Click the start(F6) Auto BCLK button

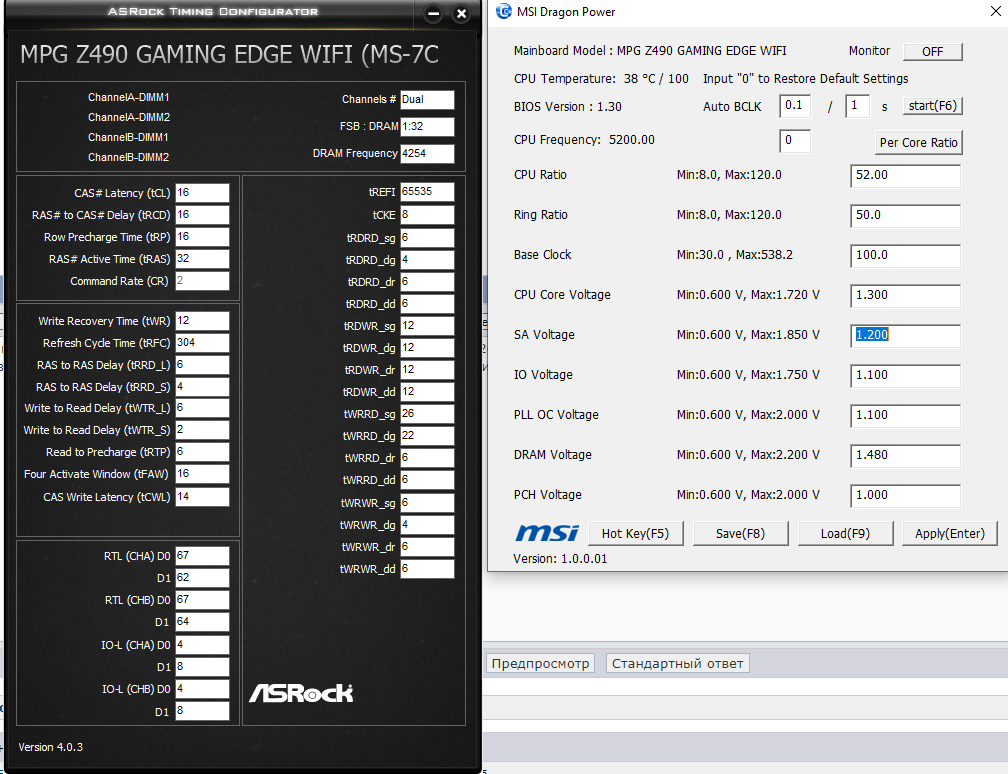point(933,105)
